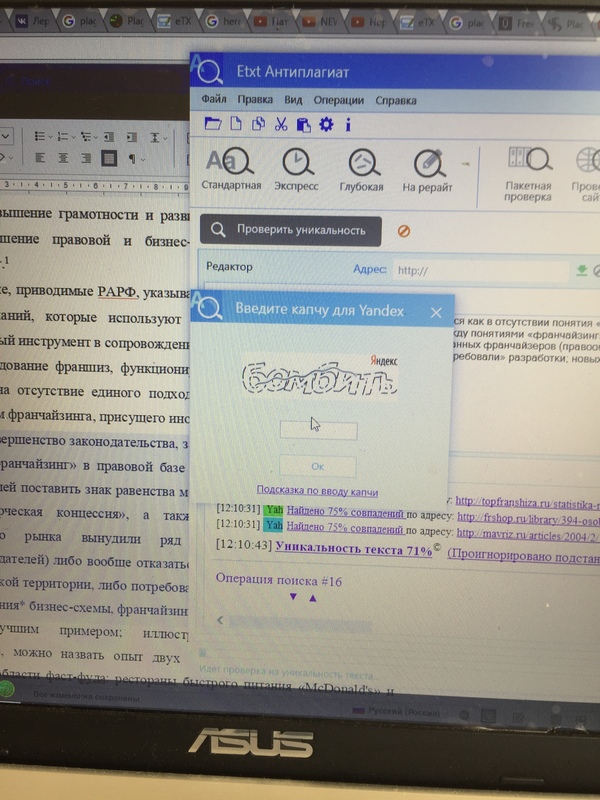Click the info 'i' icon in toolbar
The height and width of the screenshot is (800, 600).
point(347,125)
